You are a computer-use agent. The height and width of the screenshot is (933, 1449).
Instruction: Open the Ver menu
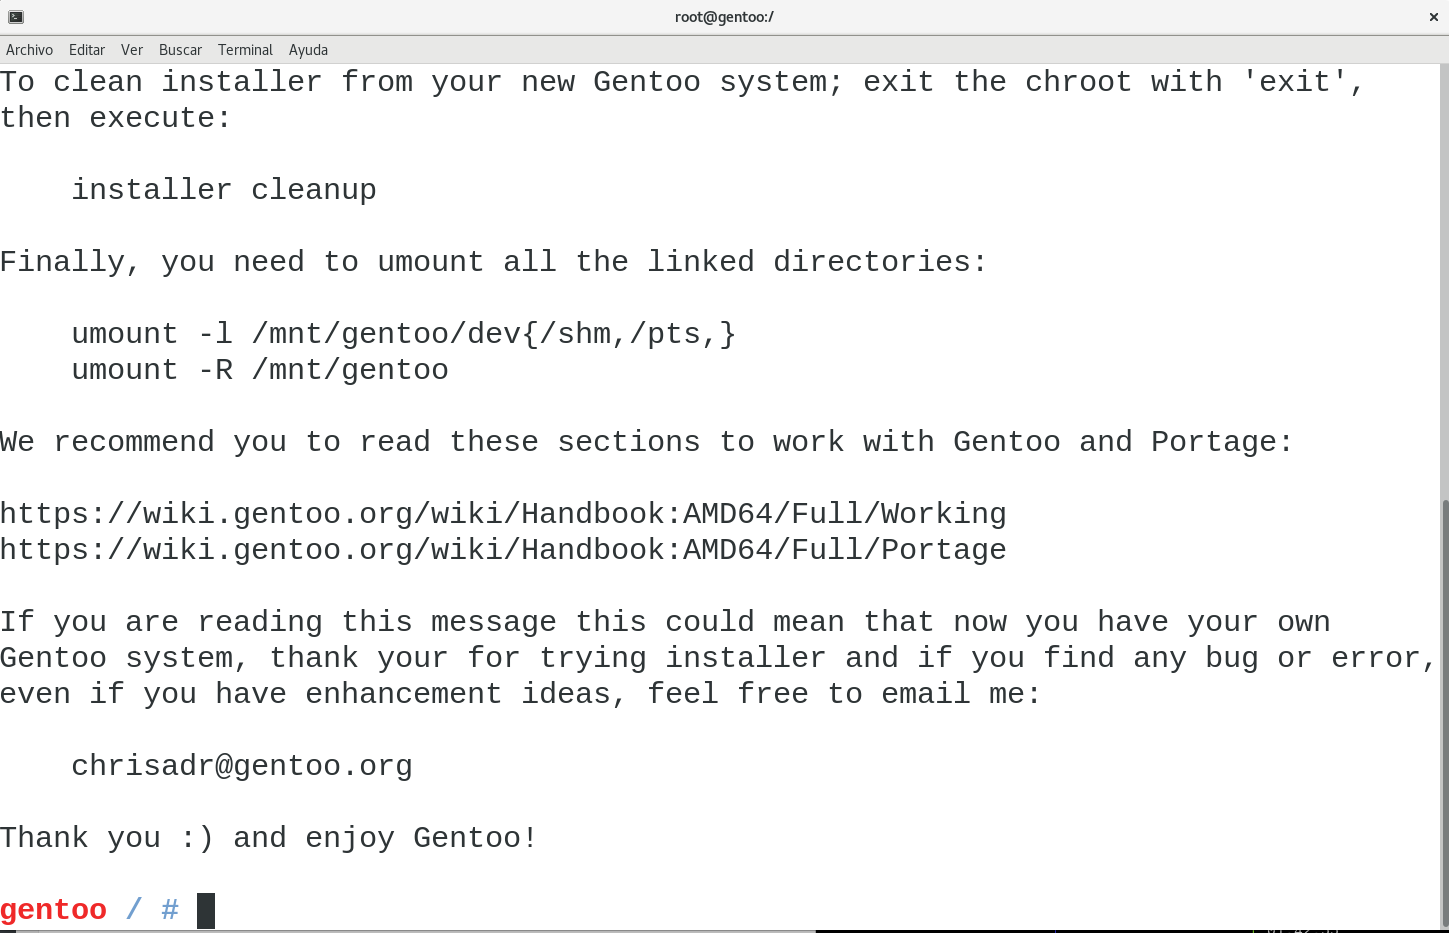(132, 50)
